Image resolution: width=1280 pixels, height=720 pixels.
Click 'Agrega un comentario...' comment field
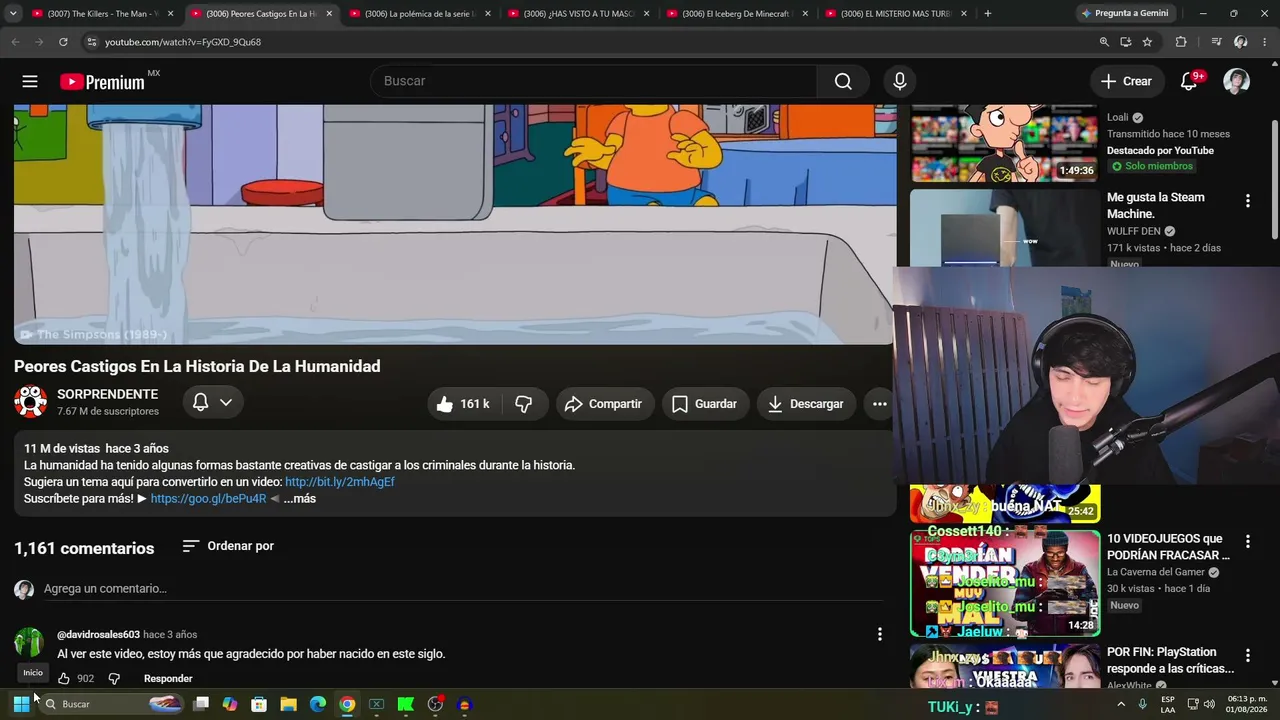[x=462, y=589]
